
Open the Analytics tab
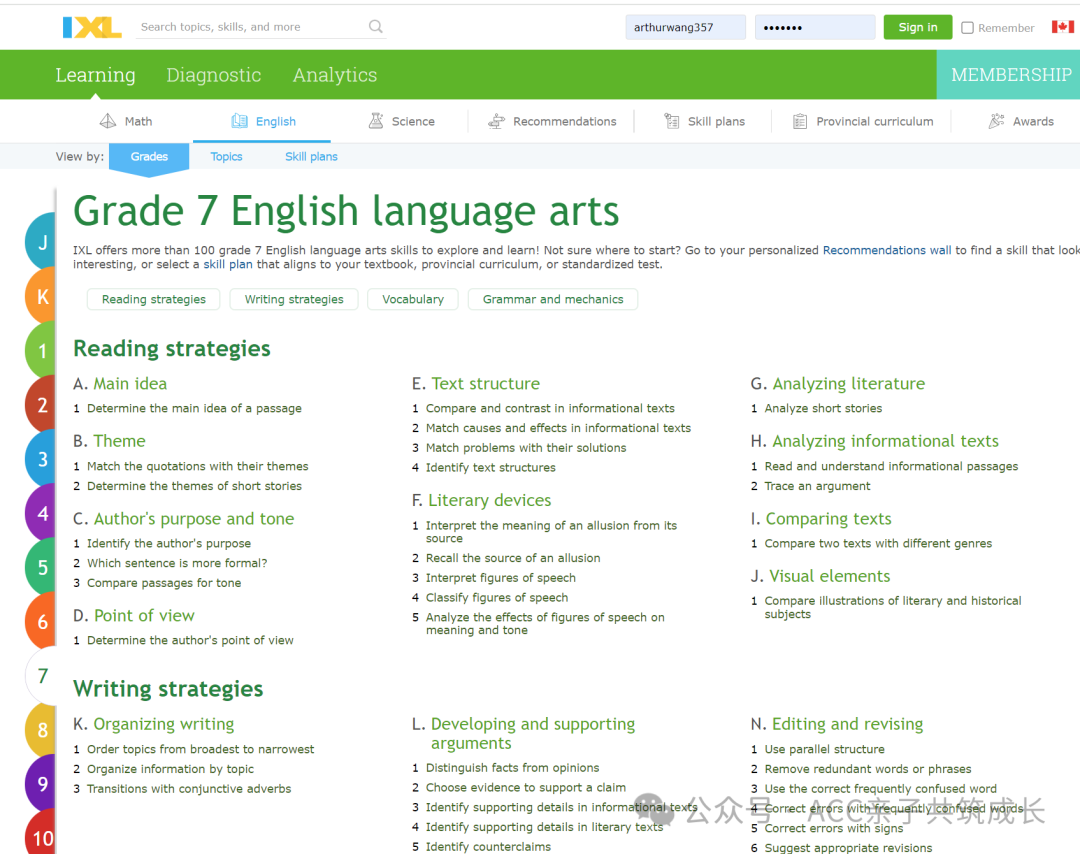tap(335, 74)
